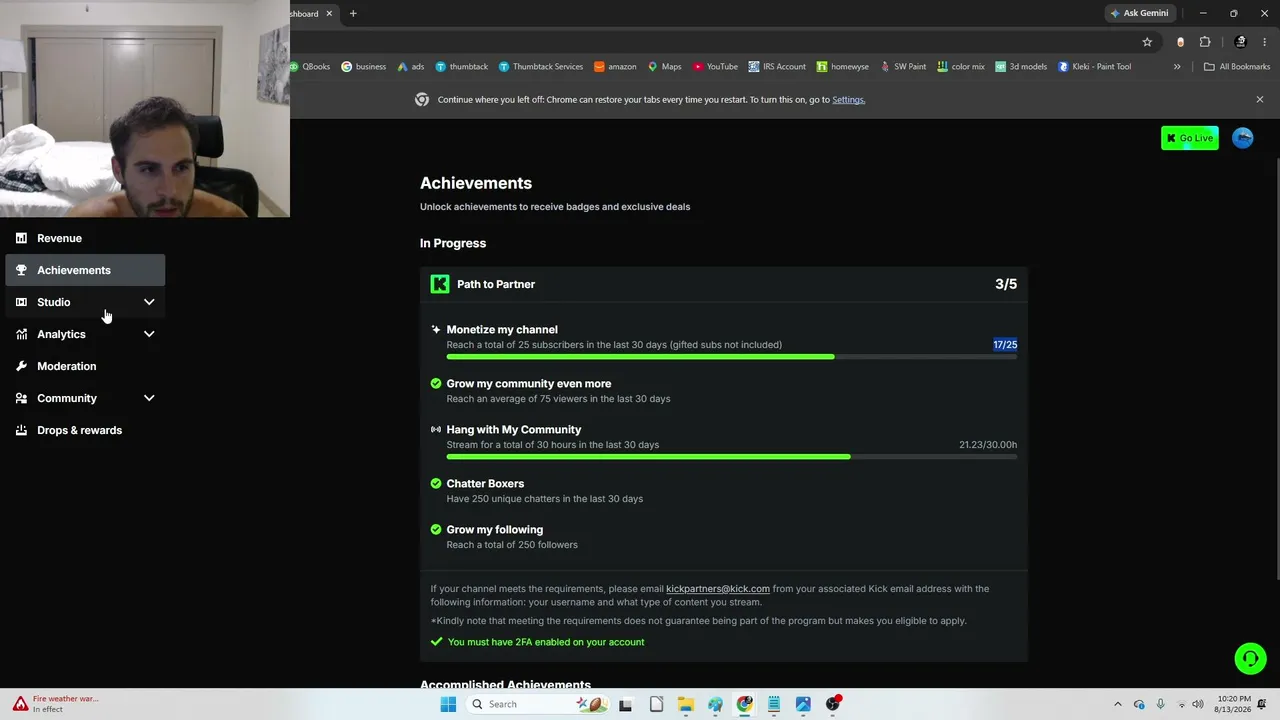The width and height of the screenshot is (1280, 720).
Task: Click Ask Gemini in Chrome title bar
Action: coord(1138,13)
